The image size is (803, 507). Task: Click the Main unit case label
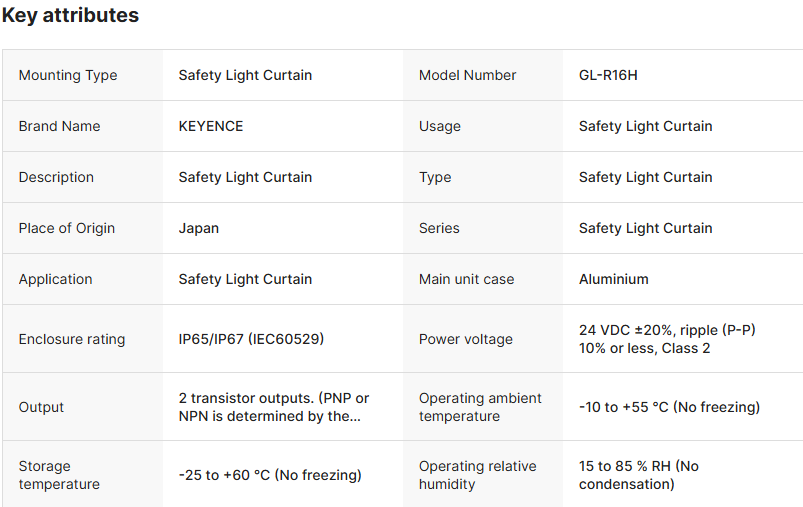pyautogui.click(x=466, y=279)
